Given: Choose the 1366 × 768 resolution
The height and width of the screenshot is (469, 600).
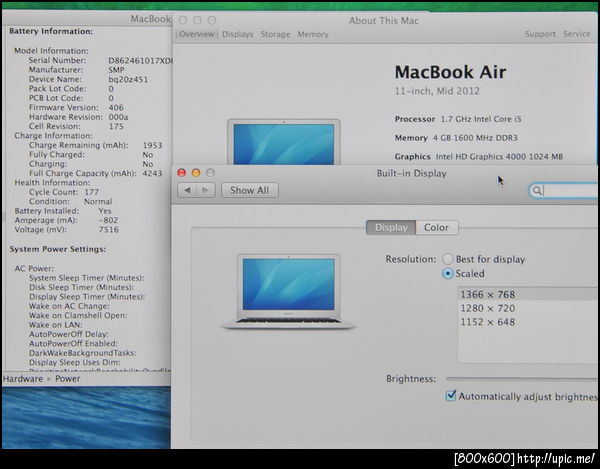Looking at the screenshot, I should [x=527, y=295].
